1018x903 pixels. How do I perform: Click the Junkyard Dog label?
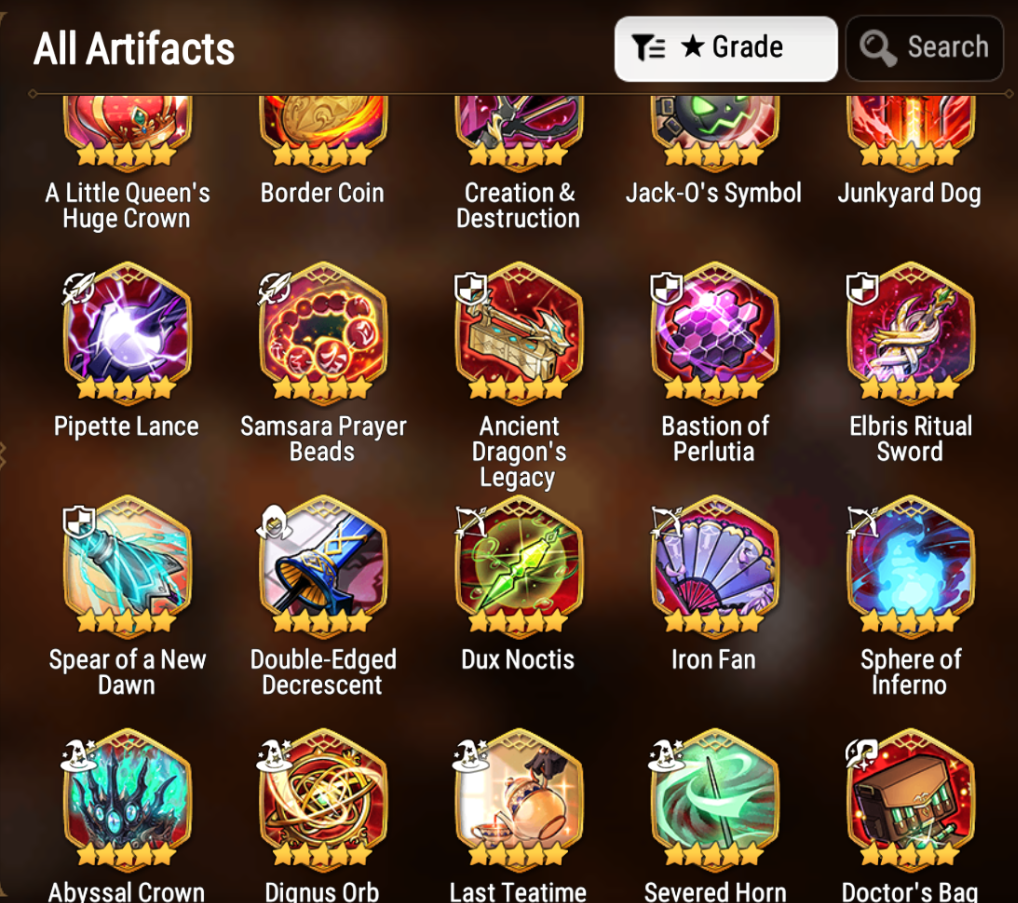[x=909, y=193]
